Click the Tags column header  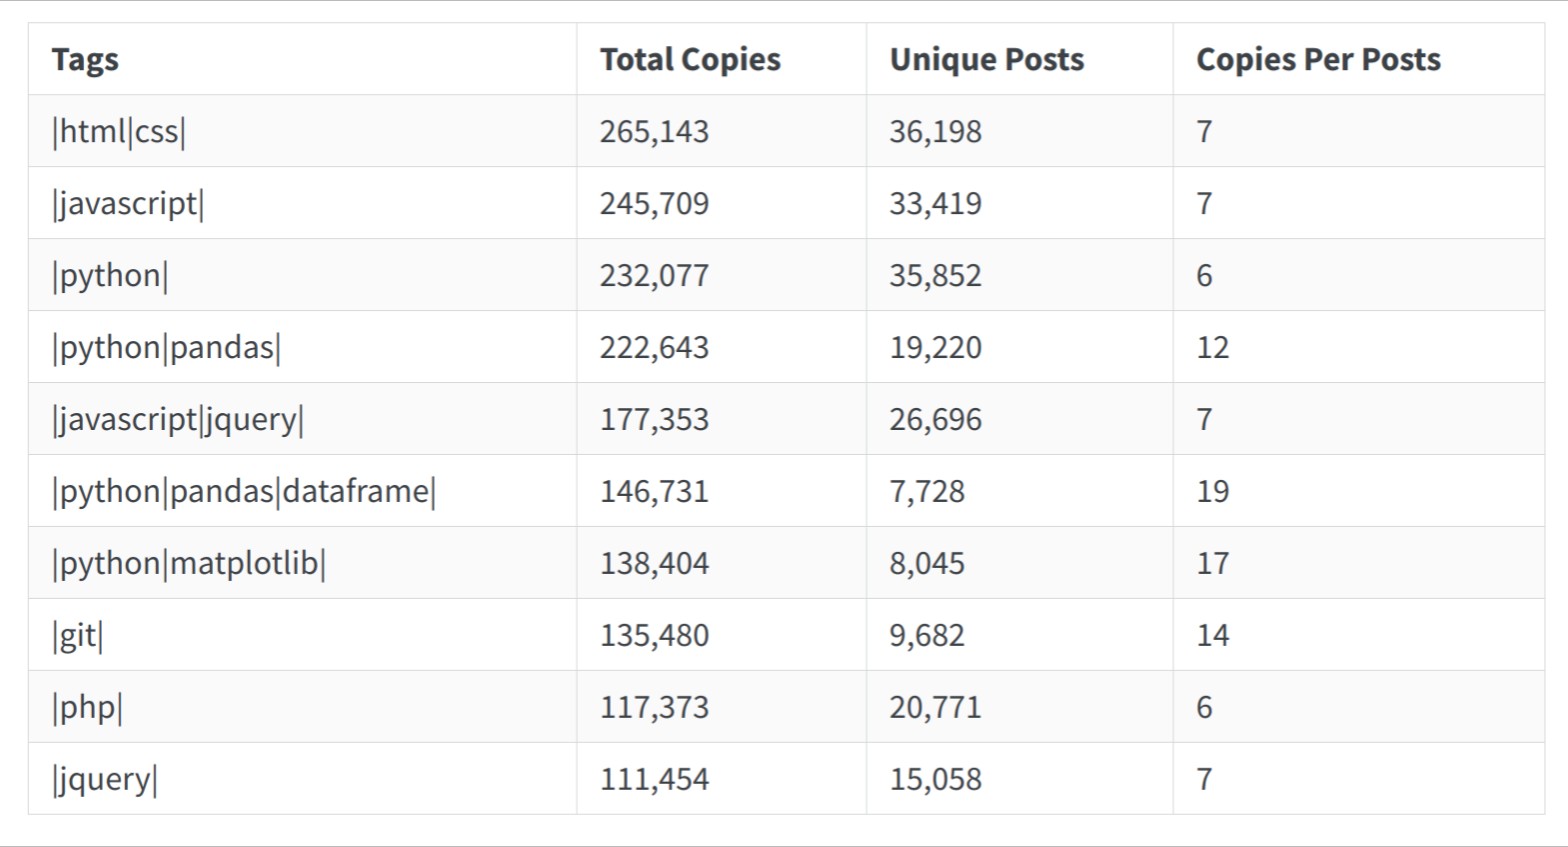pos(85,60)
